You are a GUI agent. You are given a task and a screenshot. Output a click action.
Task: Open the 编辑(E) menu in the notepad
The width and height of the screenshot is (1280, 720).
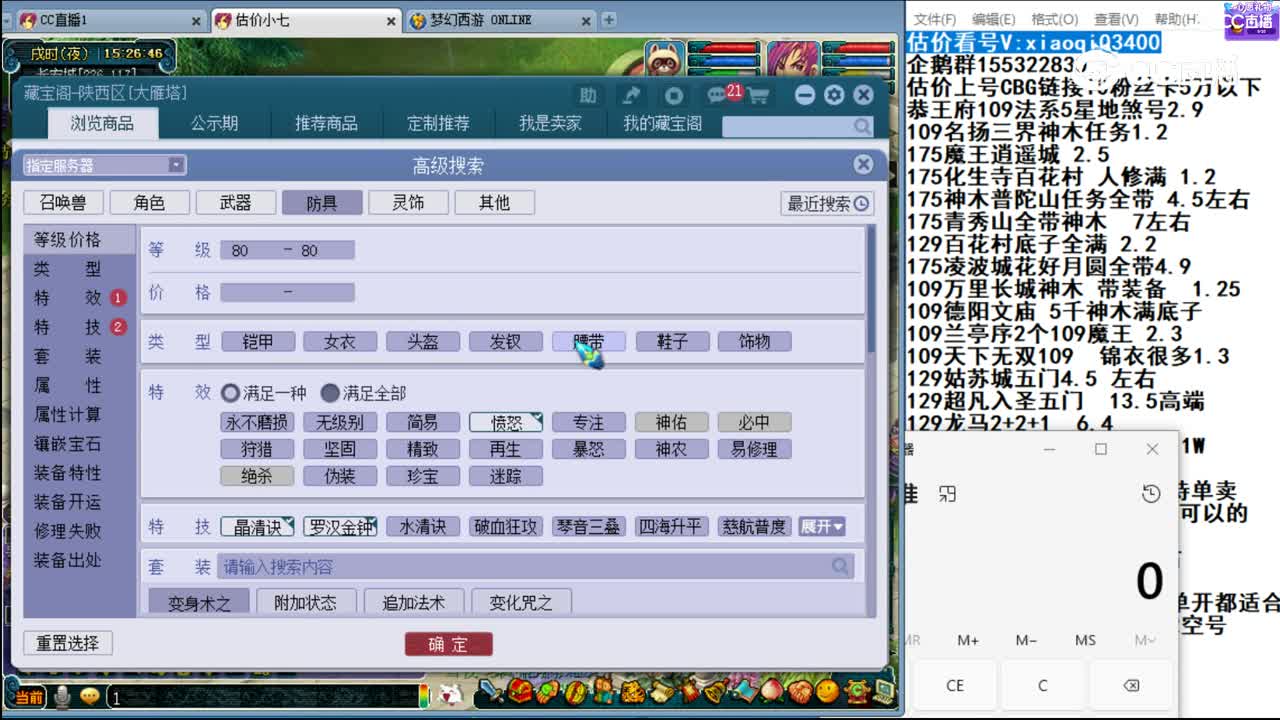pos(993,19)
